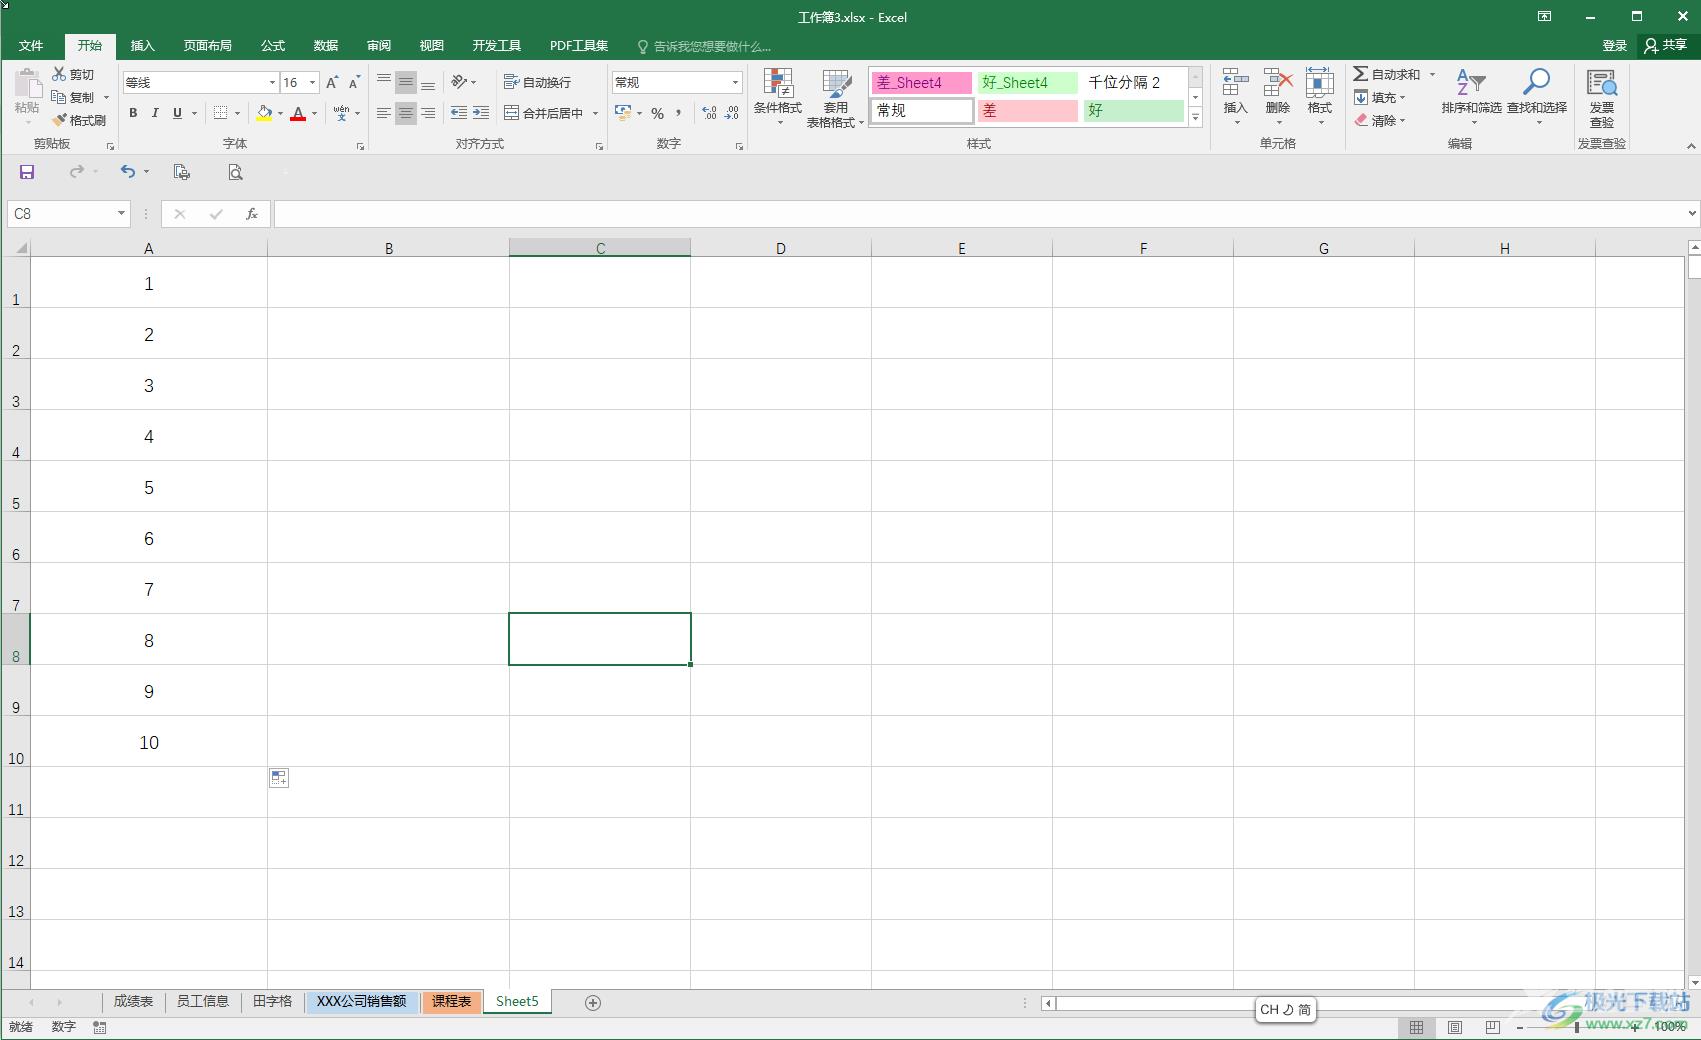
Task: Open the Clear (清除) dropdown
Action: click(1380, 120)
